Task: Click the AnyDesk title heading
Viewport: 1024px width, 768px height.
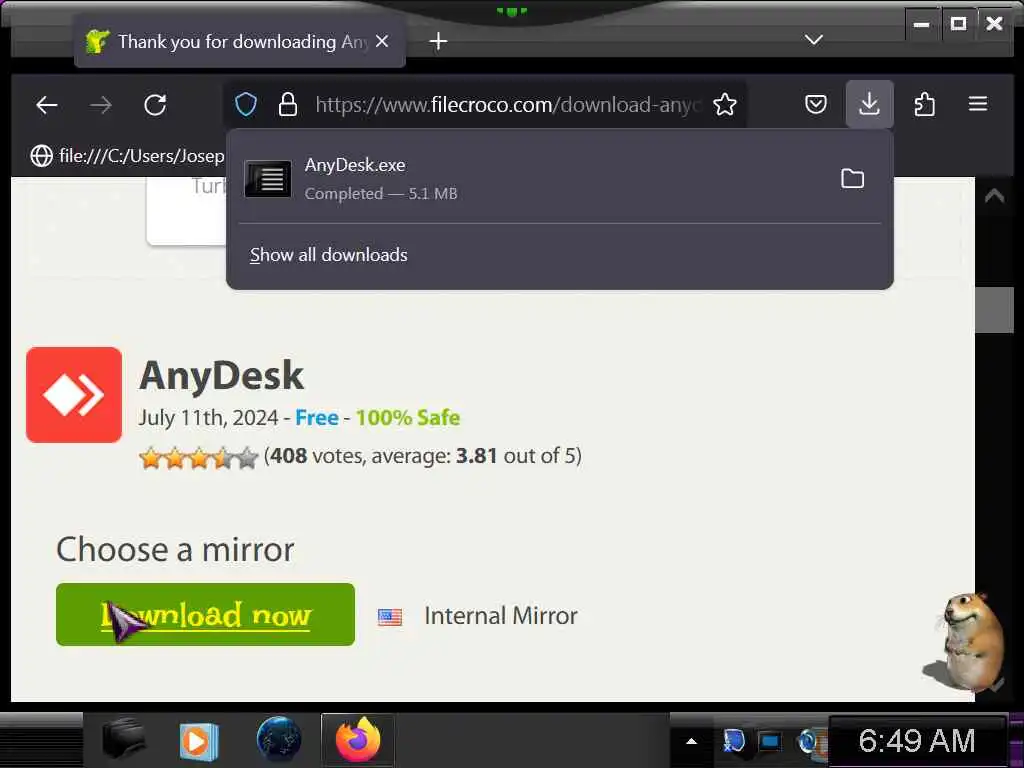Action: pyautogui.click(x=221, y=375)
